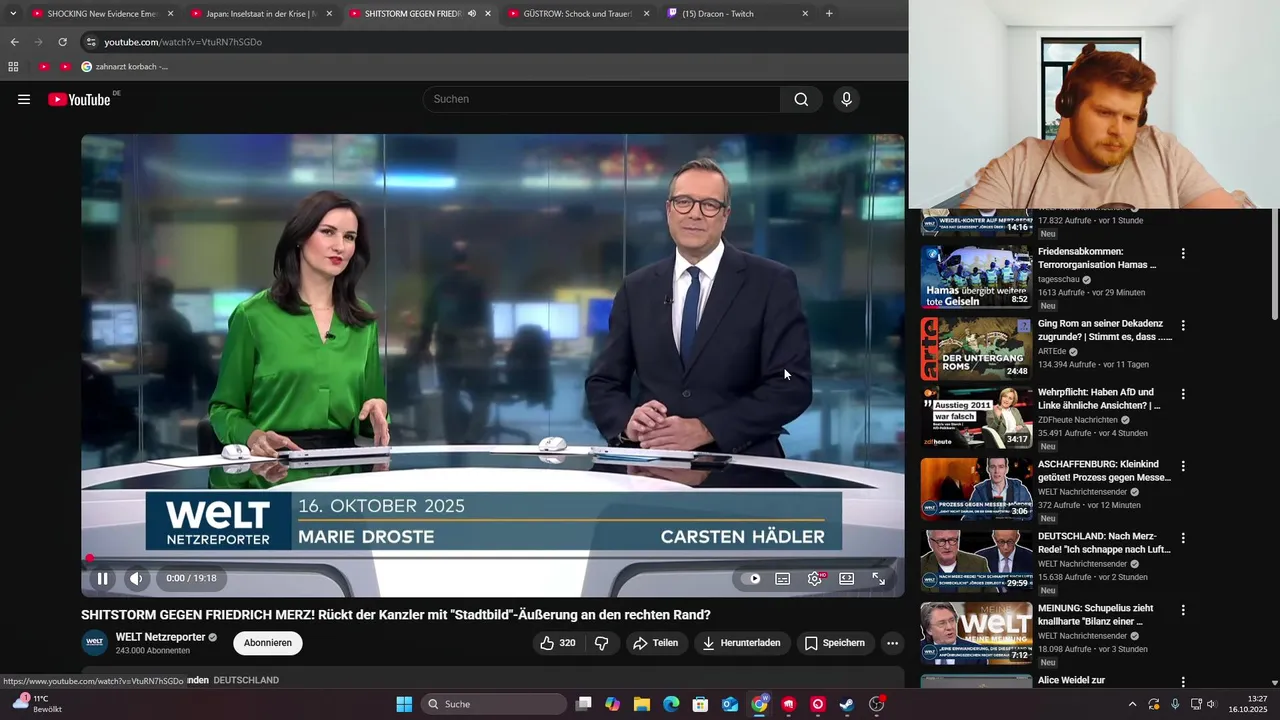Enter fullscreen using the player corner icon
Image resolution: width=1280 pixels, height=720 pixels.
[879, 578]
